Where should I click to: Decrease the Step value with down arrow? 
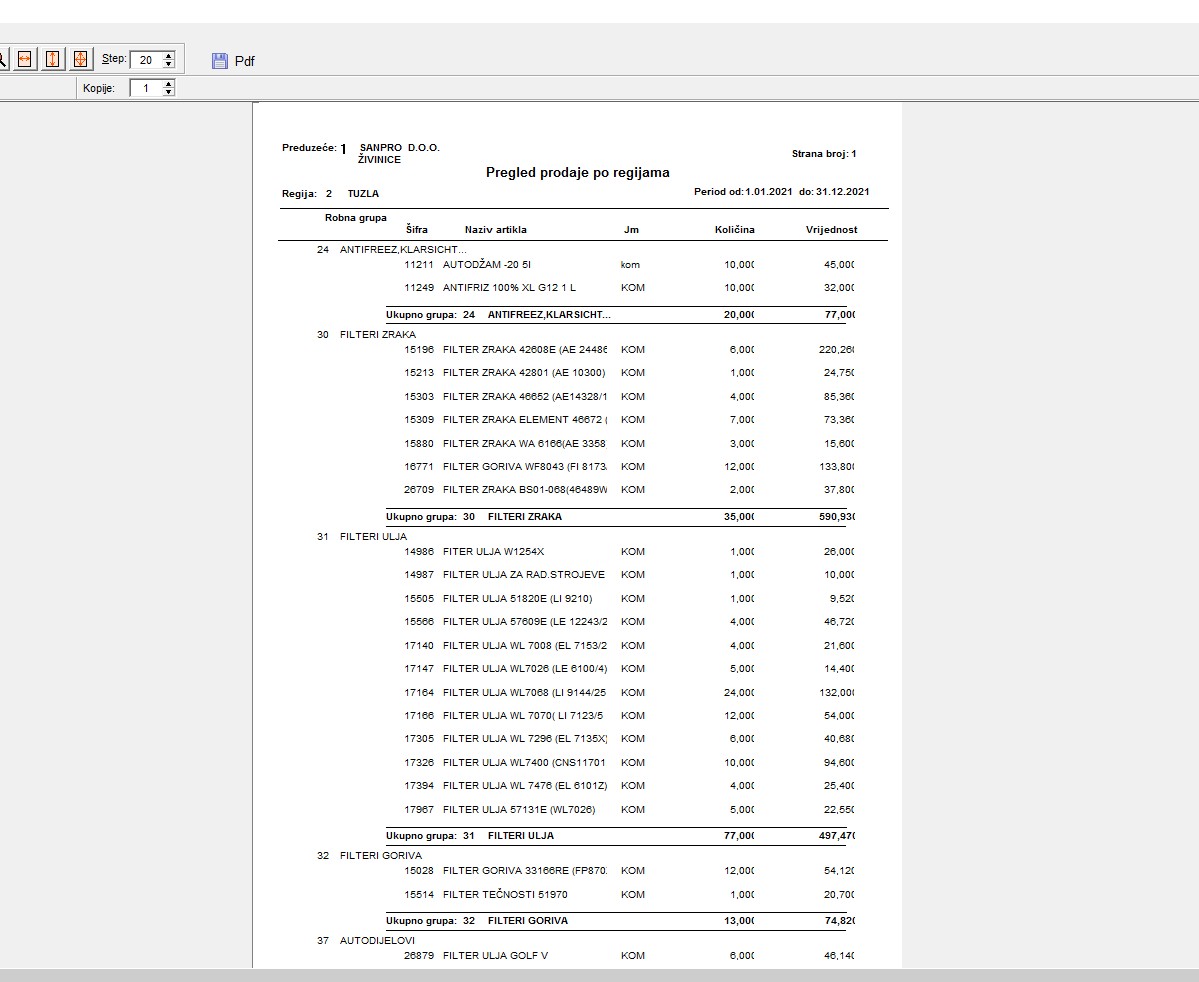coord(168,65)
